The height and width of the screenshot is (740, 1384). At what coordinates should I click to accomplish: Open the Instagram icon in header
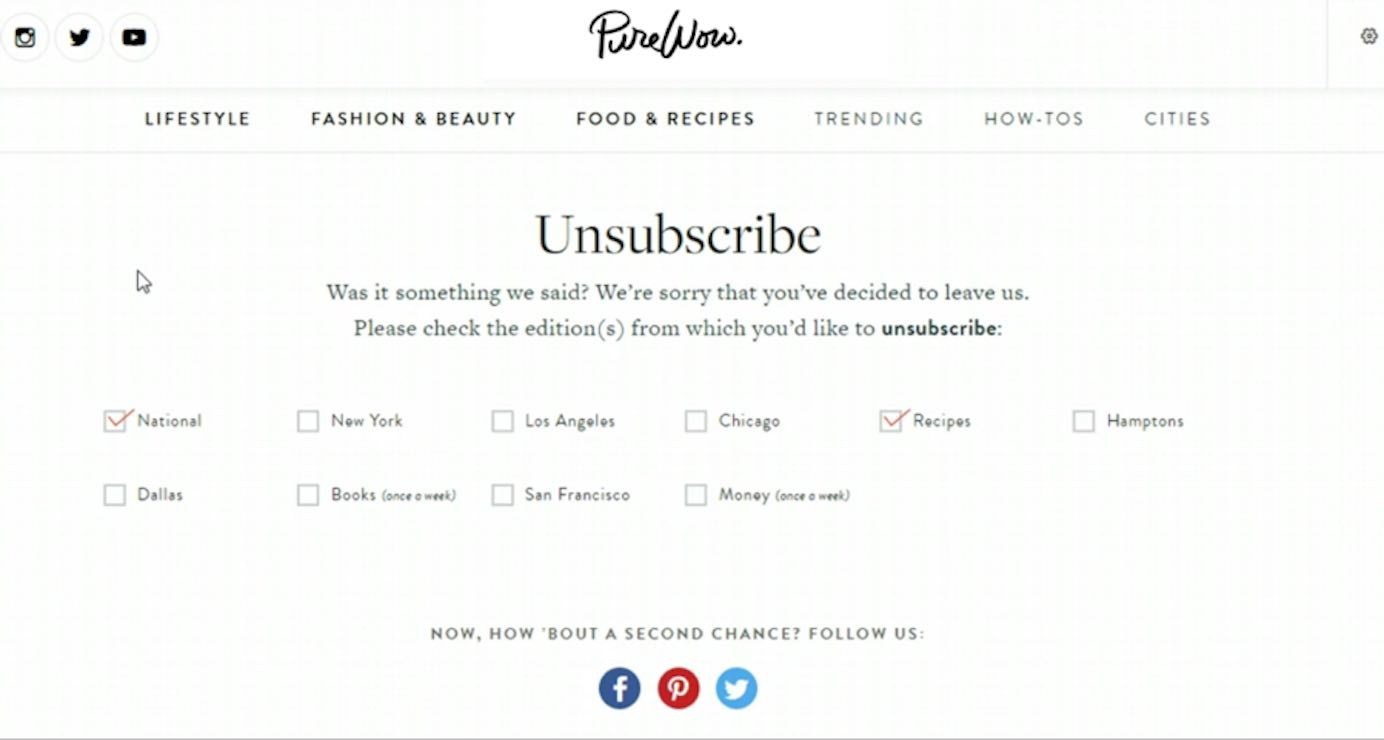(x=25, y=38)
